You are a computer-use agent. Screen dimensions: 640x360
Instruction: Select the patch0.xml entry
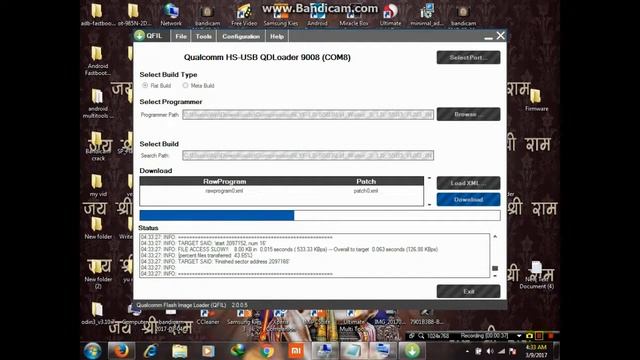click(366, 191)
